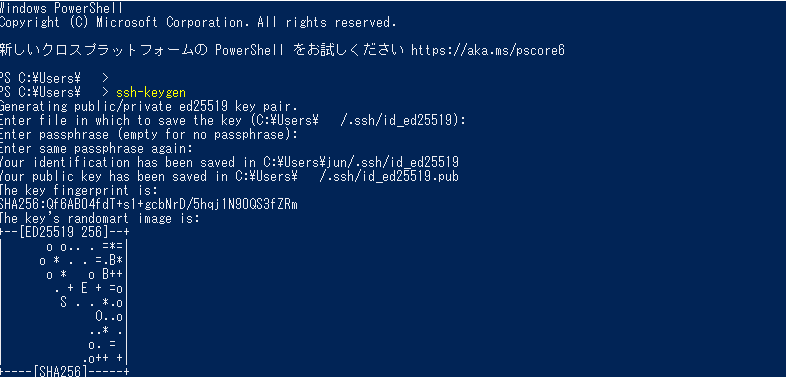Click the yellow ssh-keygen command
The width and height of the screenshot is (786, 377).
point(151,93)
